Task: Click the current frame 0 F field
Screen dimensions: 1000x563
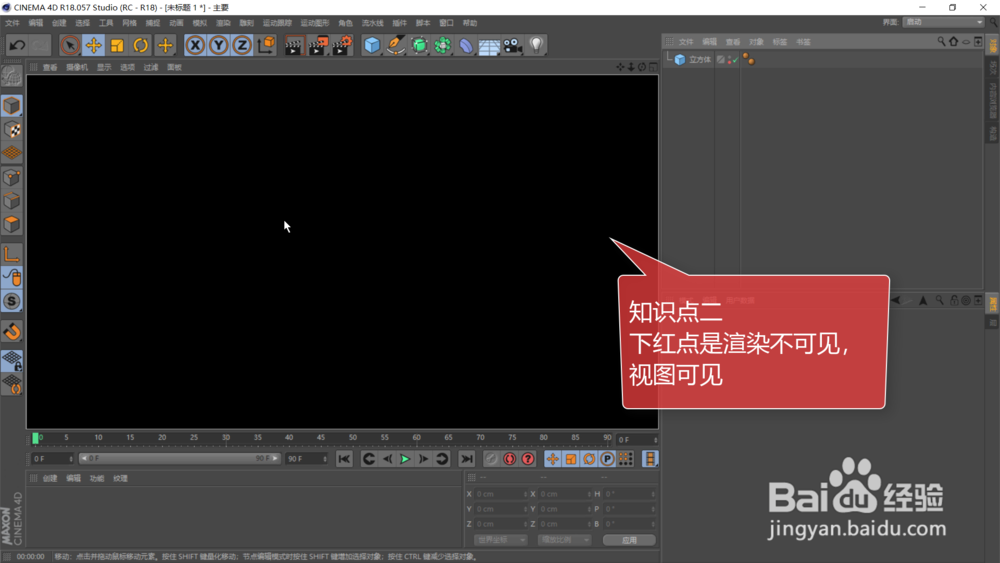Action: [x=52, y=459]
